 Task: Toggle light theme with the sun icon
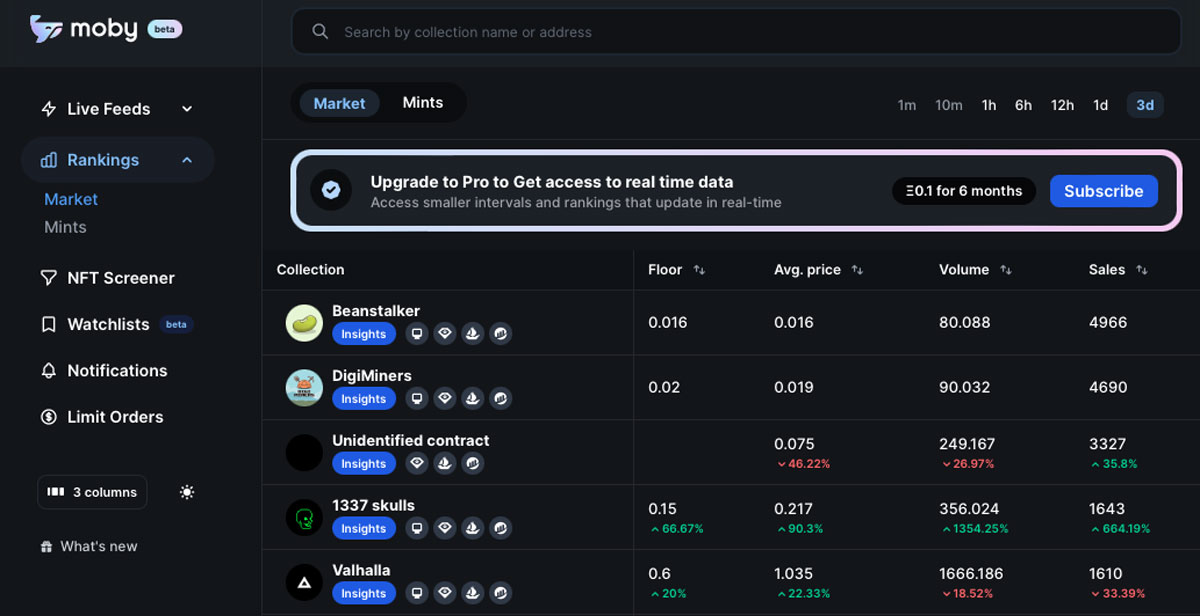pos(187,492)
